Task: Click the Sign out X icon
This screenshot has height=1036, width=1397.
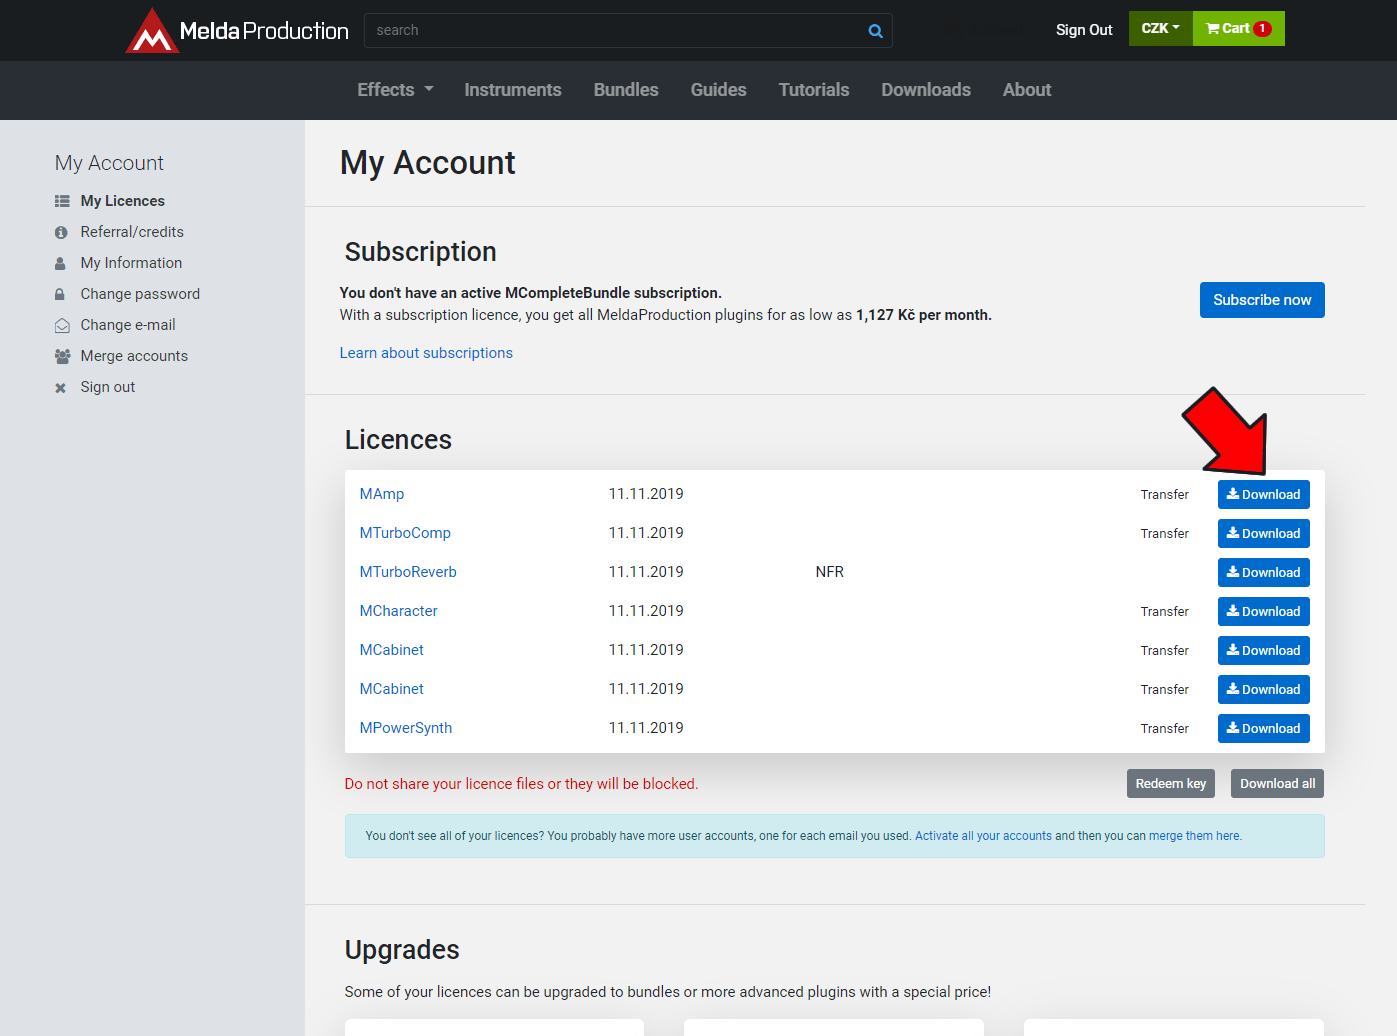Action: click(x=60, y=388)
